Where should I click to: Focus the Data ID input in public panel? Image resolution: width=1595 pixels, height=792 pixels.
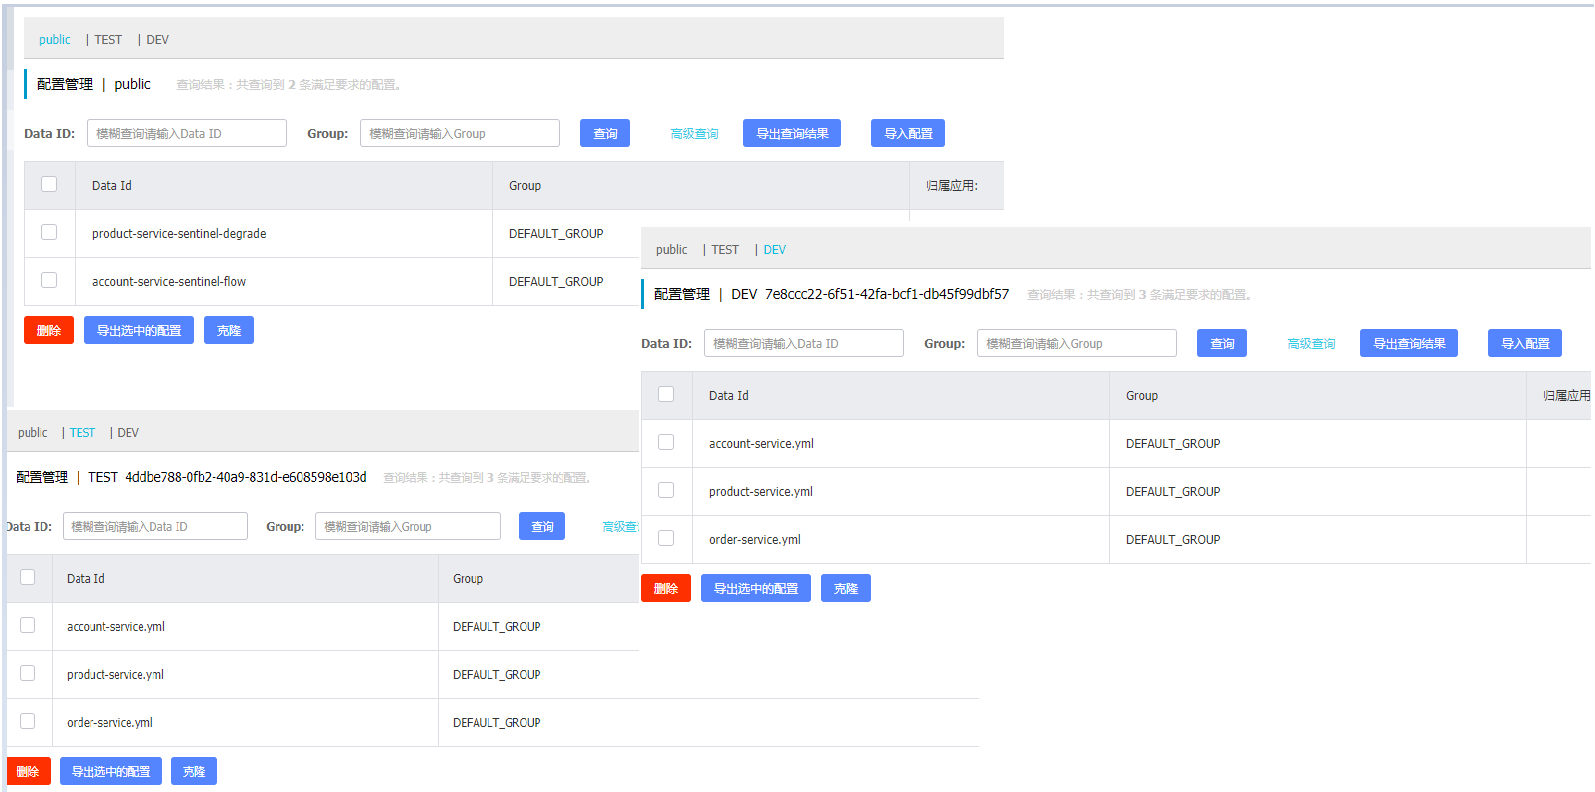pos(187,133)
